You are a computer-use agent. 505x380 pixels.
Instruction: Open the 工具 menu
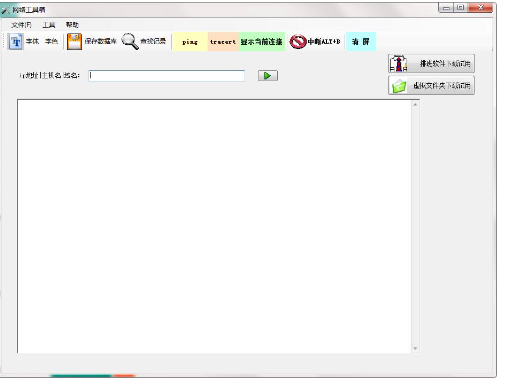click(49, 25)
